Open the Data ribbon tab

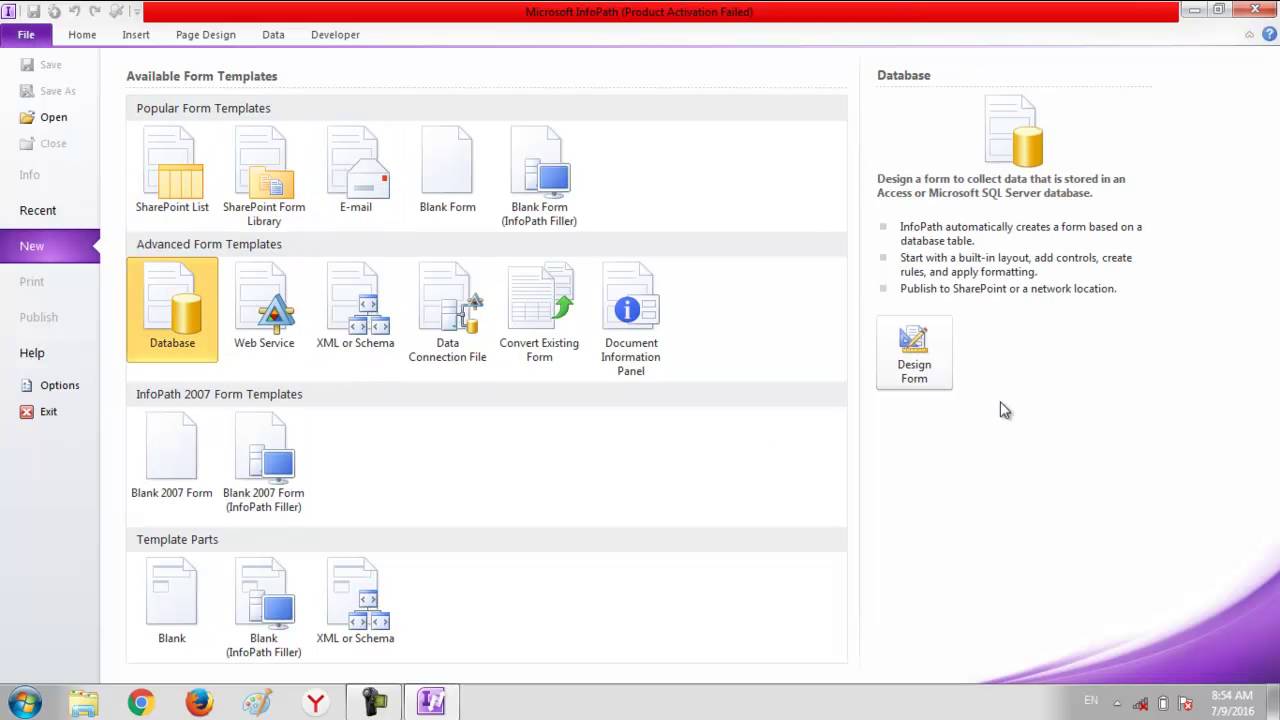(273, 35)
